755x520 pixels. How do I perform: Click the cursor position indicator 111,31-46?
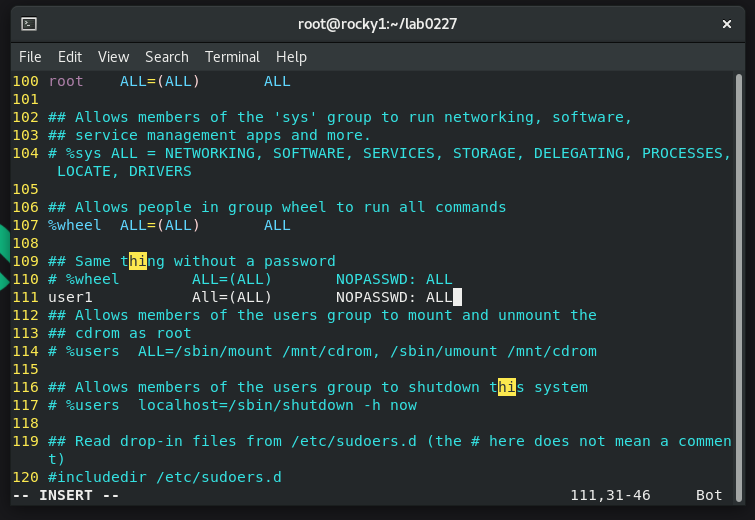tap(610, 495)
